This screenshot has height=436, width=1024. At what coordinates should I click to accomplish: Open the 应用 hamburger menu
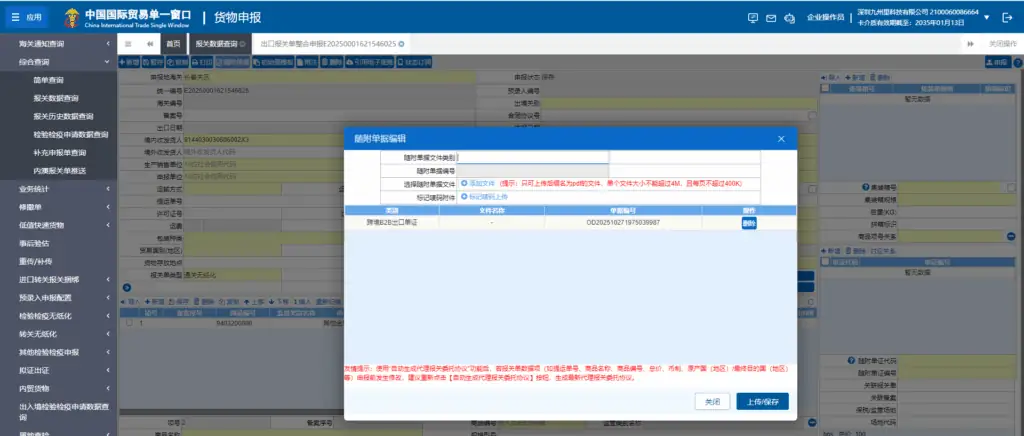click(27, 18)
